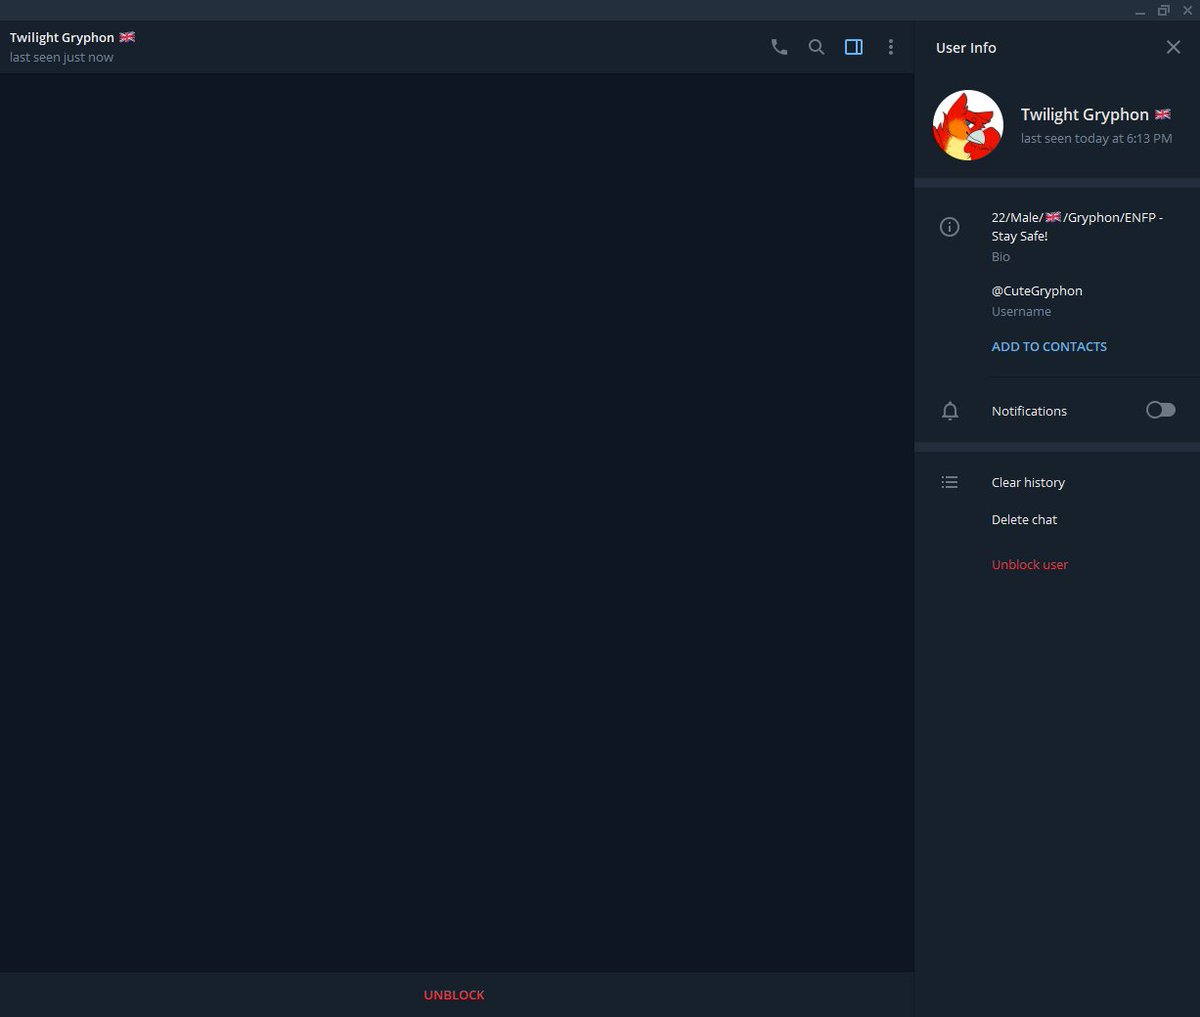Restore down the Telegram window
Screen dimensions: 1200x1017
(1164, 11)
